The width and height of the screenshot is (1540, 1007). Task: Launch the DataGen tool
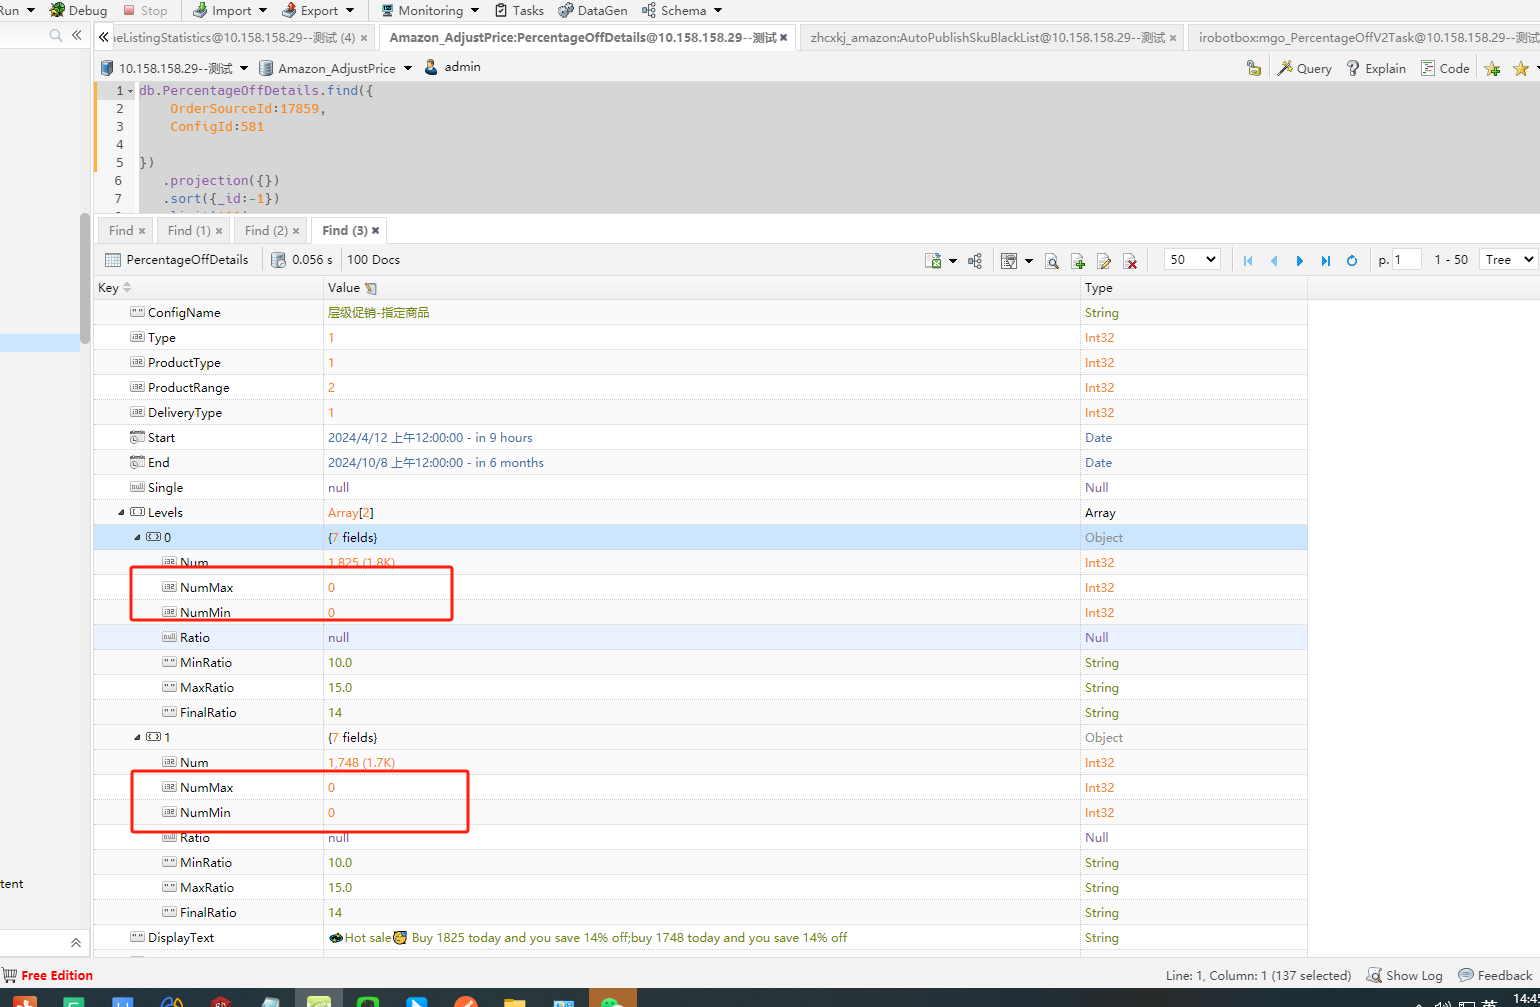[592, 10]
